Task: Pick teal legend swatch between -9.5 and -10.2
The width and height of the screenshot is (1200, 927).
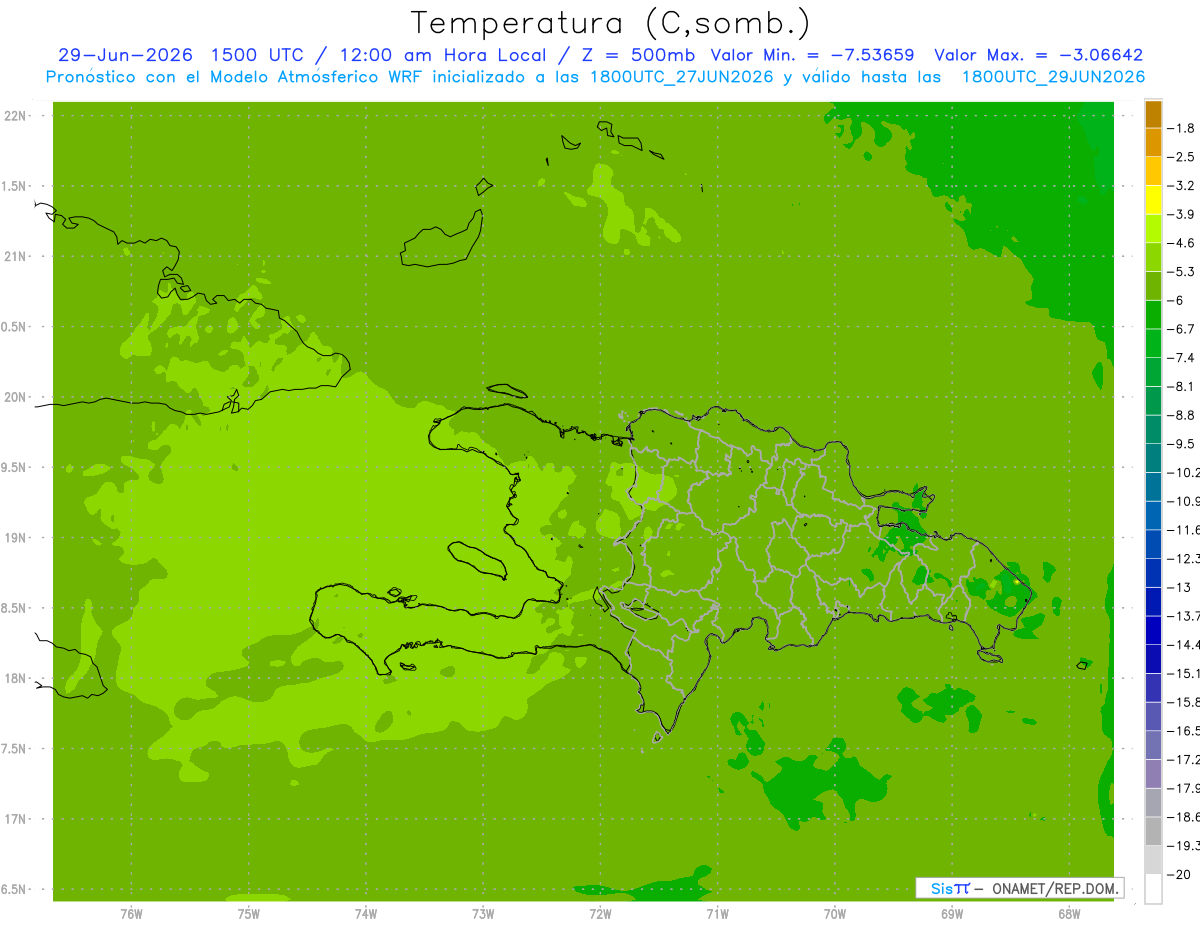Action: [x=1153, y=458]
